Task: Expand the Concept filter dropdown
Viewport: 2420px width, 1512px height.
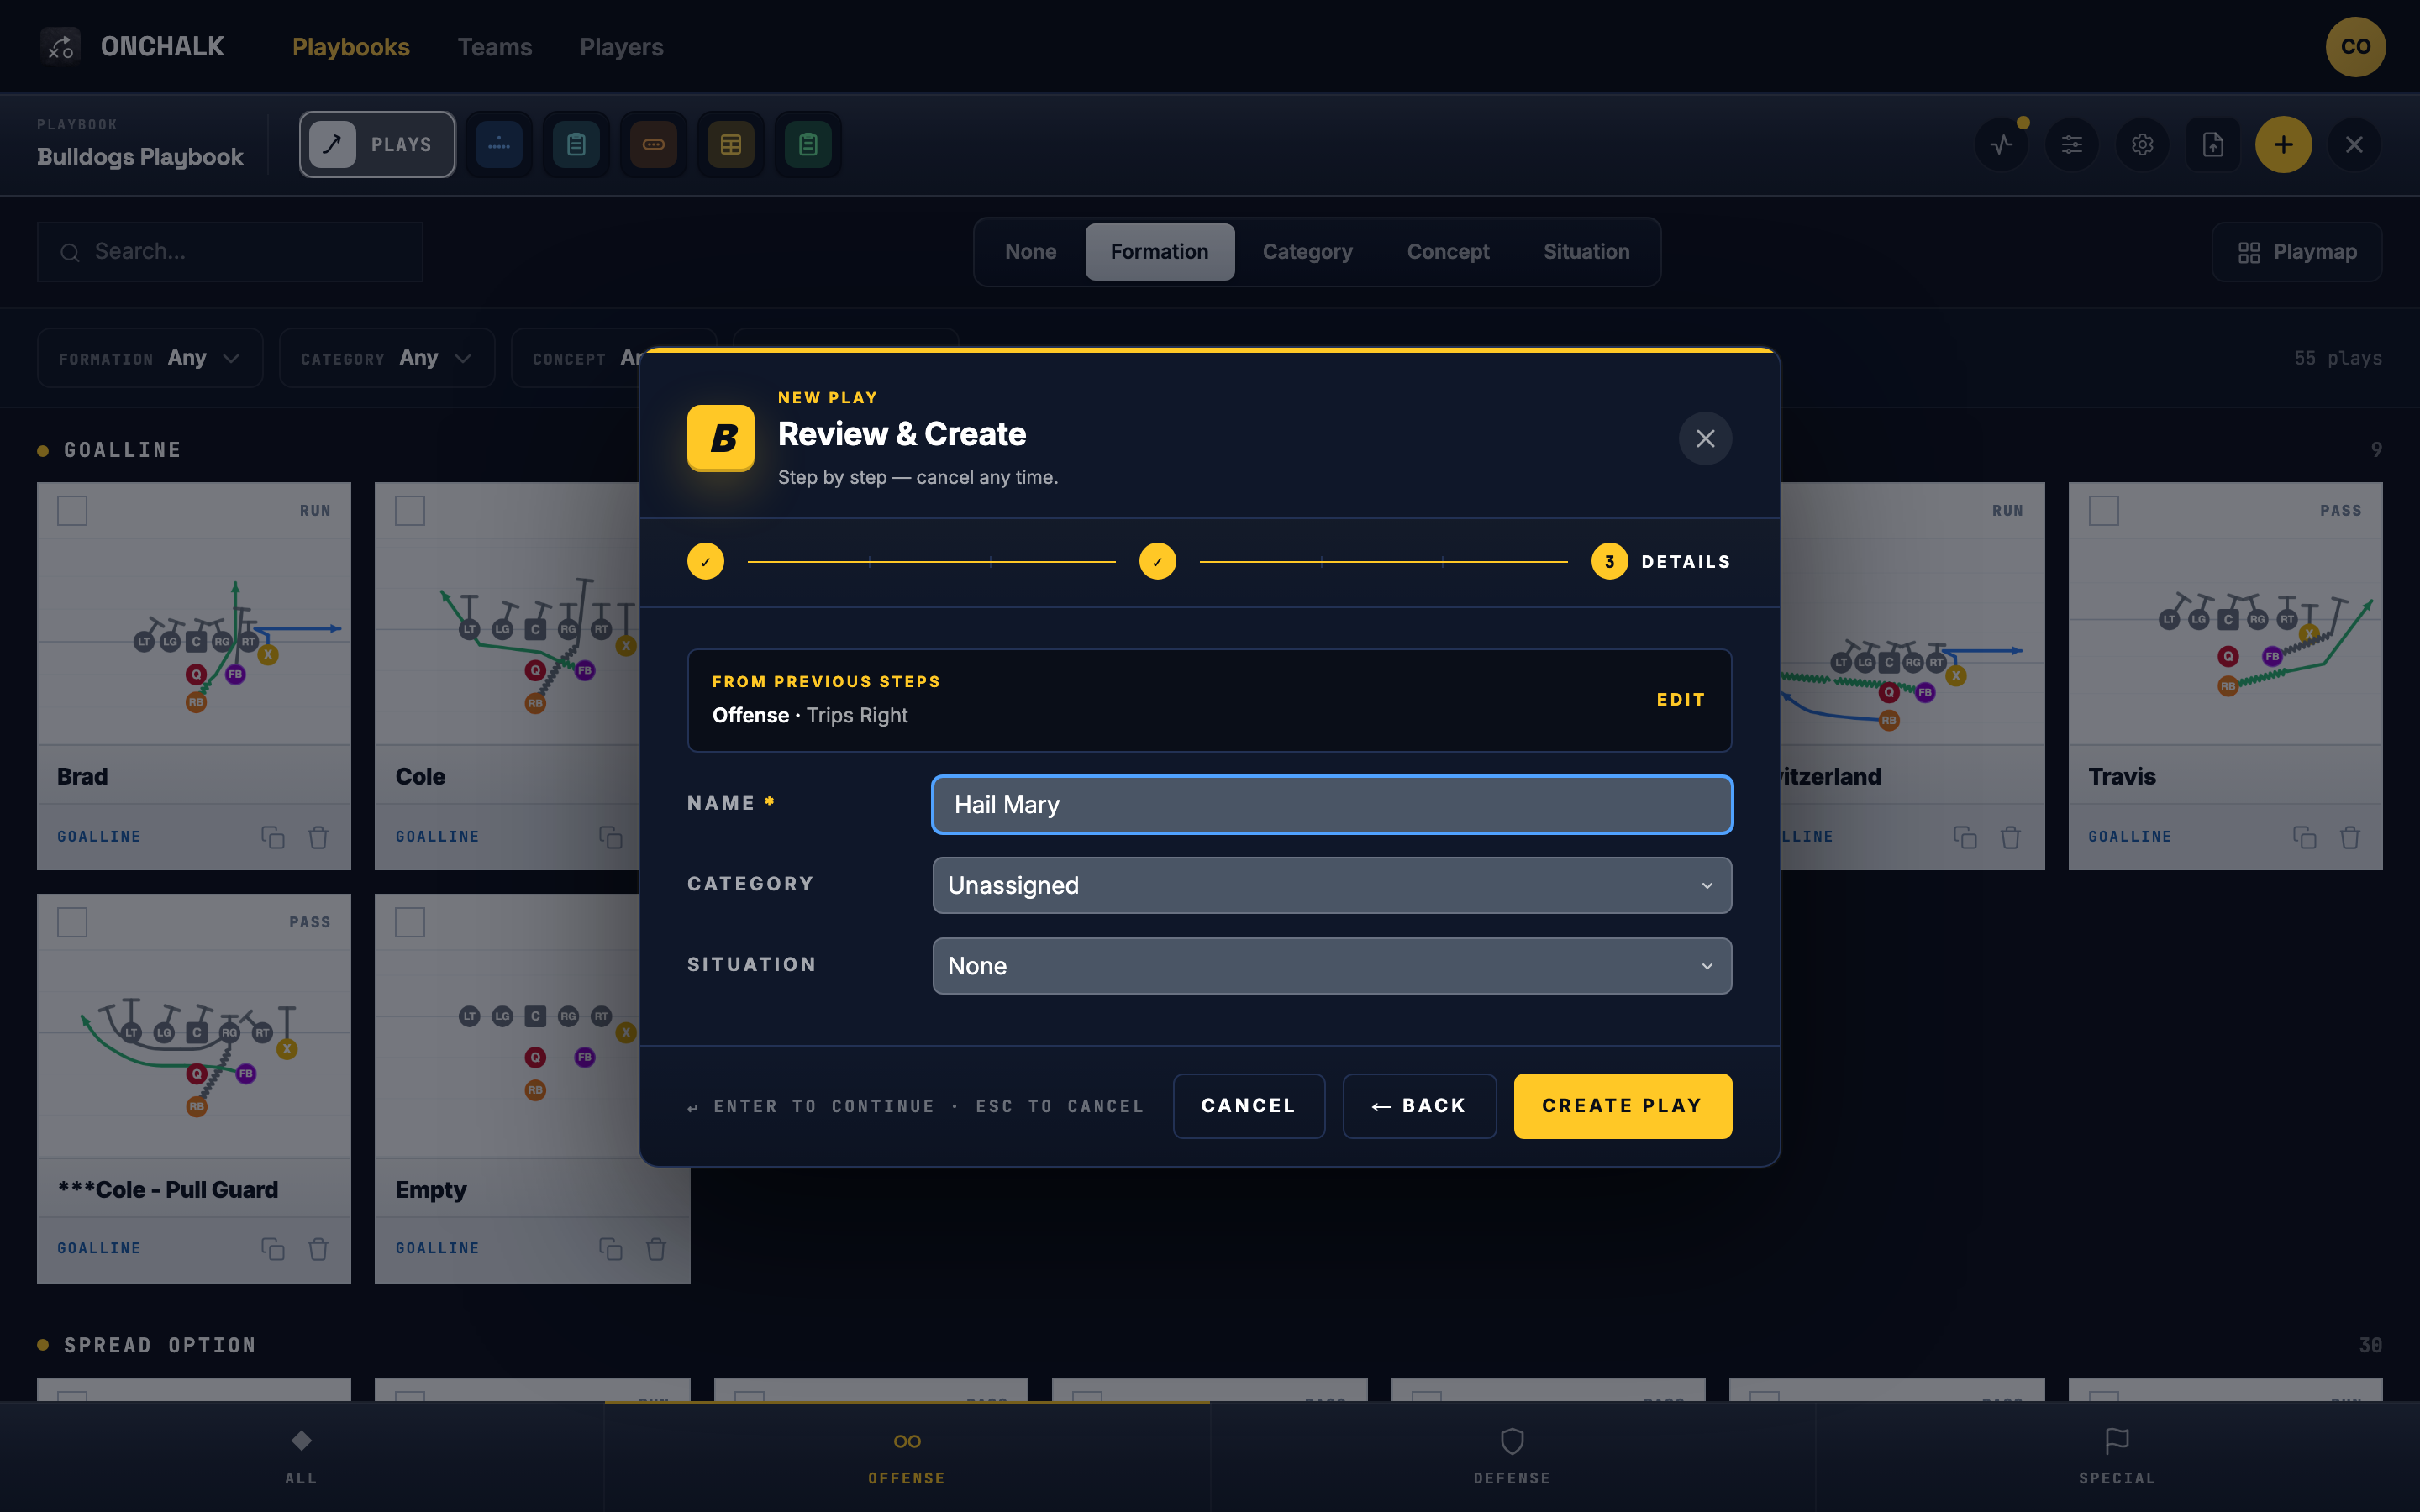Action: pyautogui.click(x=576, y=358)
